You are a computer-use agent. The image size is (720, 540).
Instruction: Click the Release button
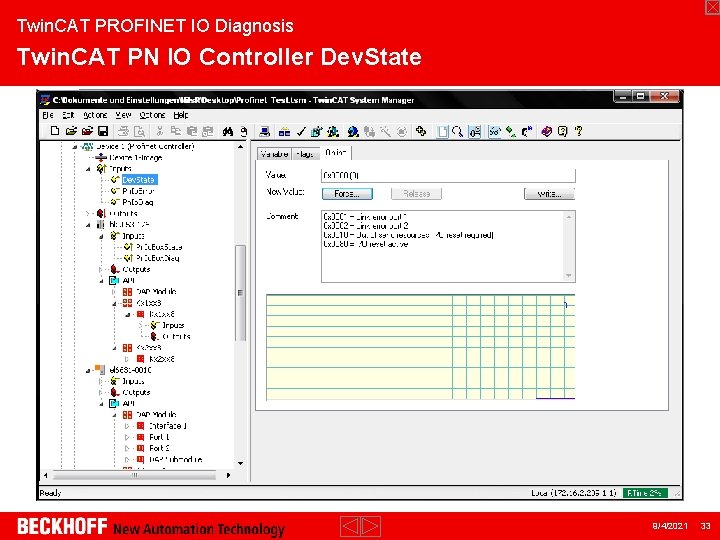tap(416, 194)
